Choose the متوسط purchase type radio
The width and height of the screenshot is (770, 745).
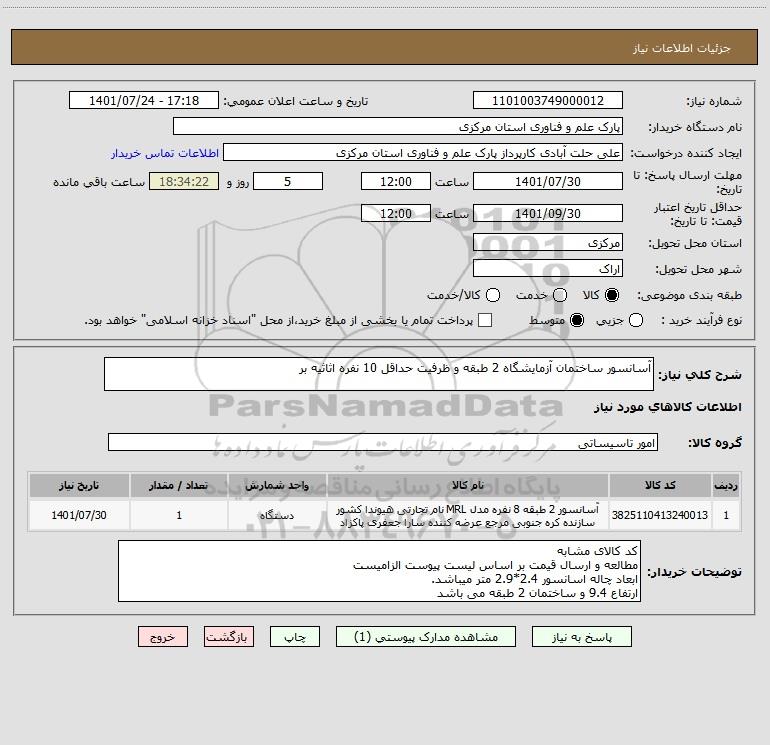(x=577, y=320)
